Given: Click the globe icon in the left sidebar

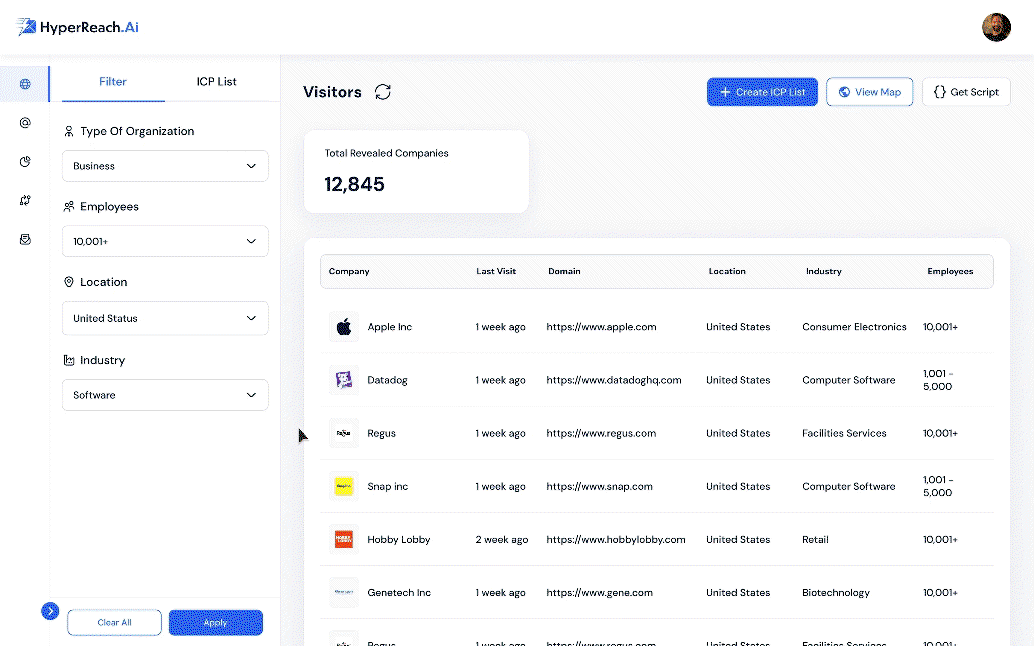Looking at the screenshot, I should 25,84.
